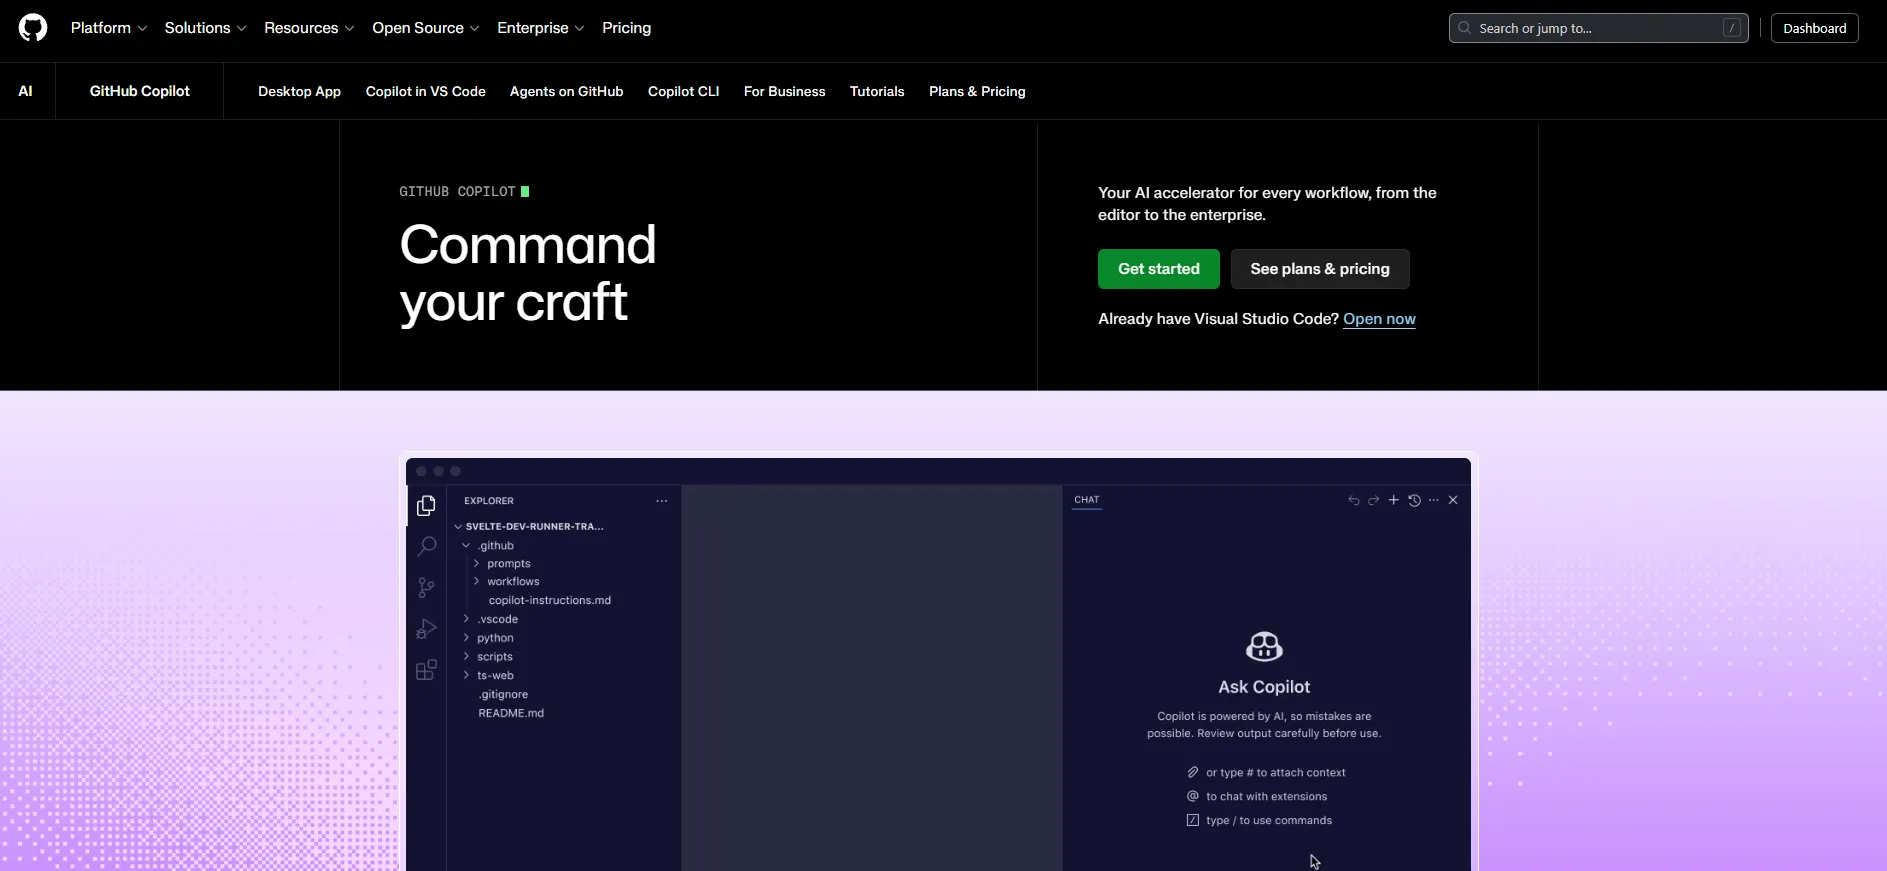The image size is (1887, 871).
Task: Open the Dashboard button
Action: pos(1815,28)
